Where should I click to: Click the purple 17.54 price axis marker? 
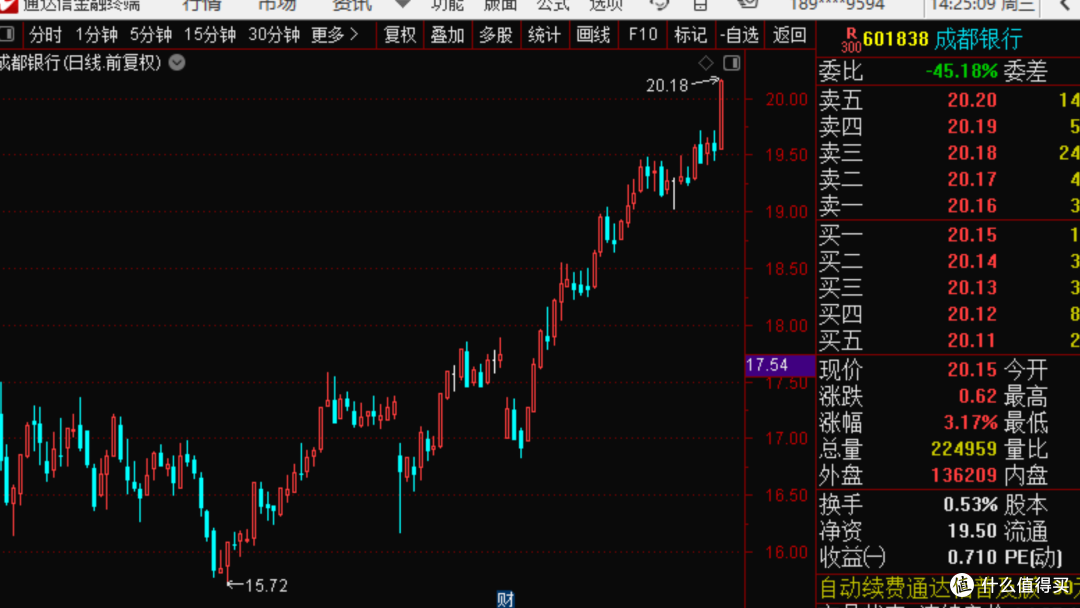780,366
